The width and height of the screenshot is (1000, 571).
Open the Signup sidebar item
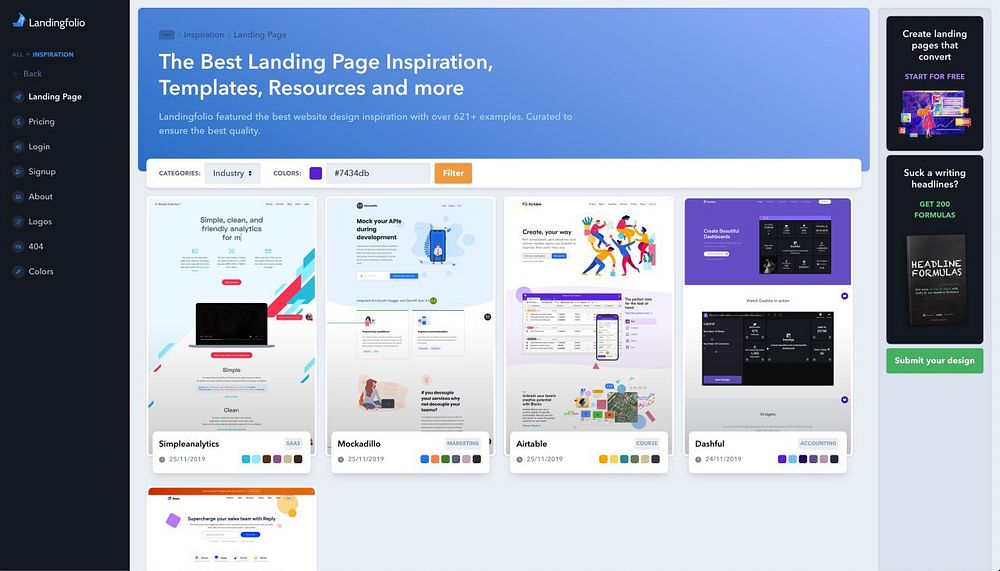pyautogui.click(x=42, y=171)
